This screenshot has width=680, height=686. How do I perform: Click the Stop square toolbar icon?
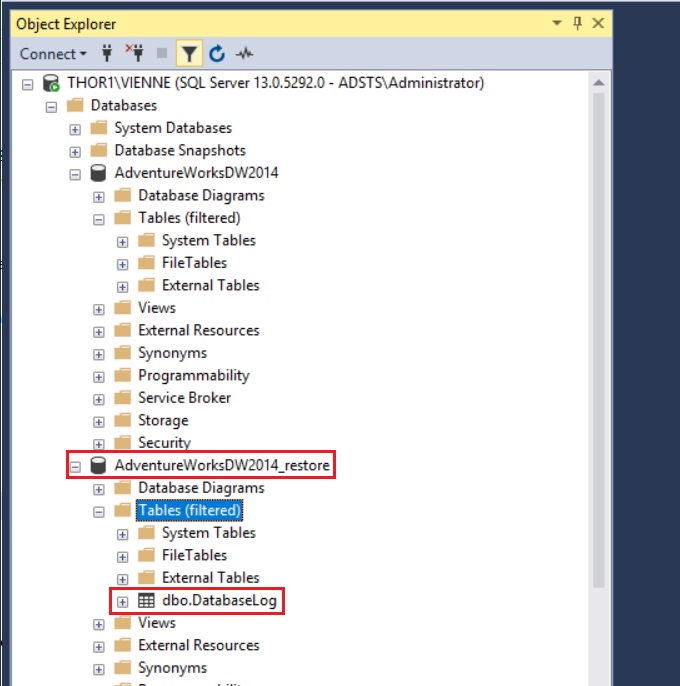click(x=162, y=53)
